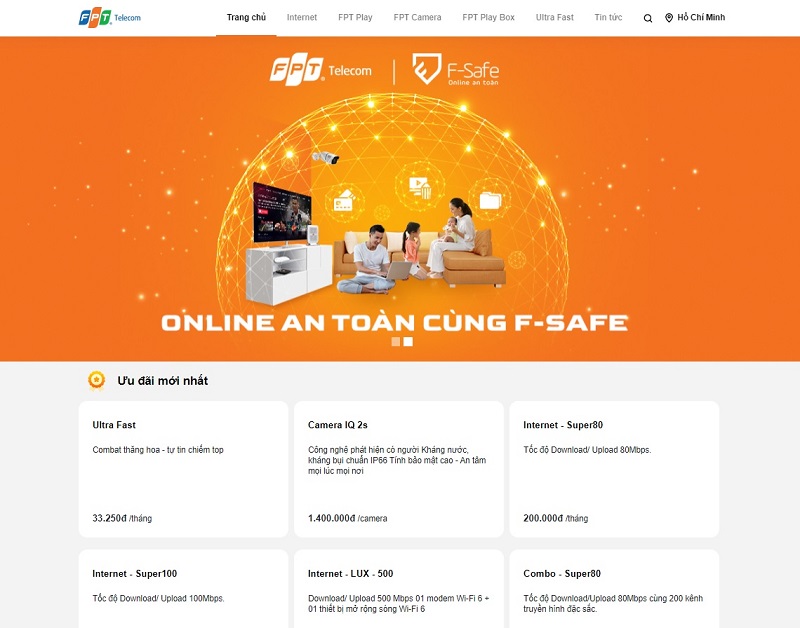Screen dimensions: 800x628
Task: Open the Internet - Super80 offer card
Action: (614, 469)
